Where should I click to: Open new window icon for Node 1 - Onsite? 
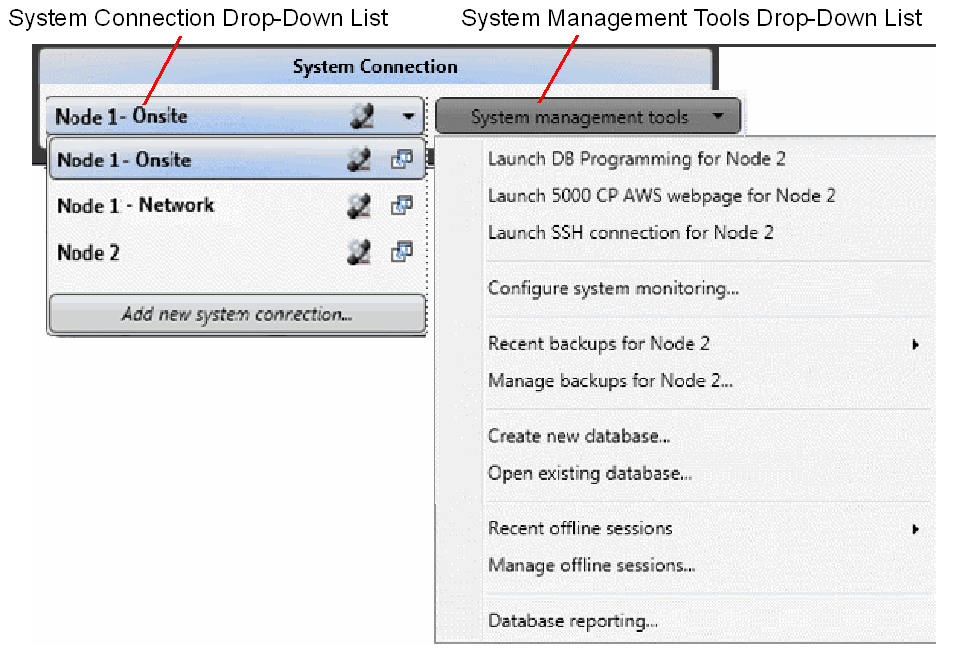pos(402,159)
